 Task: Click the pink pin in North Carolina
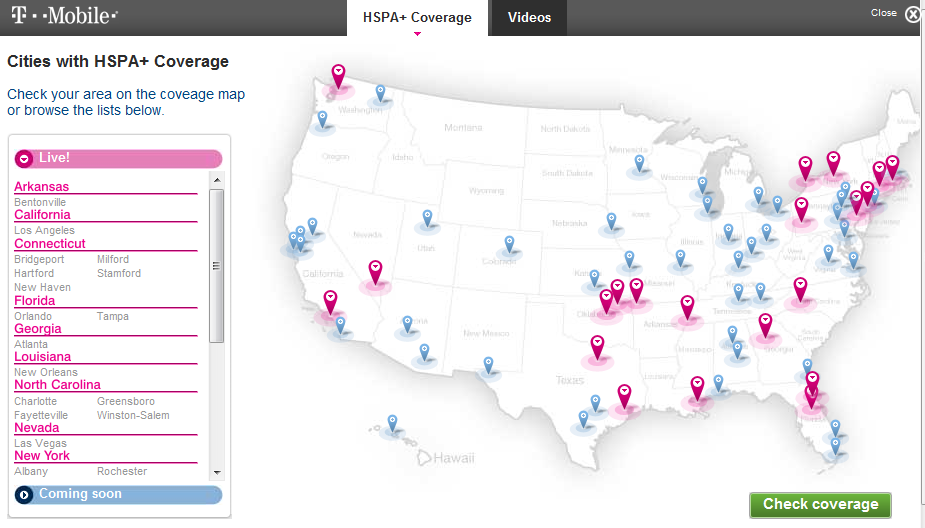[x=800, y=290]
